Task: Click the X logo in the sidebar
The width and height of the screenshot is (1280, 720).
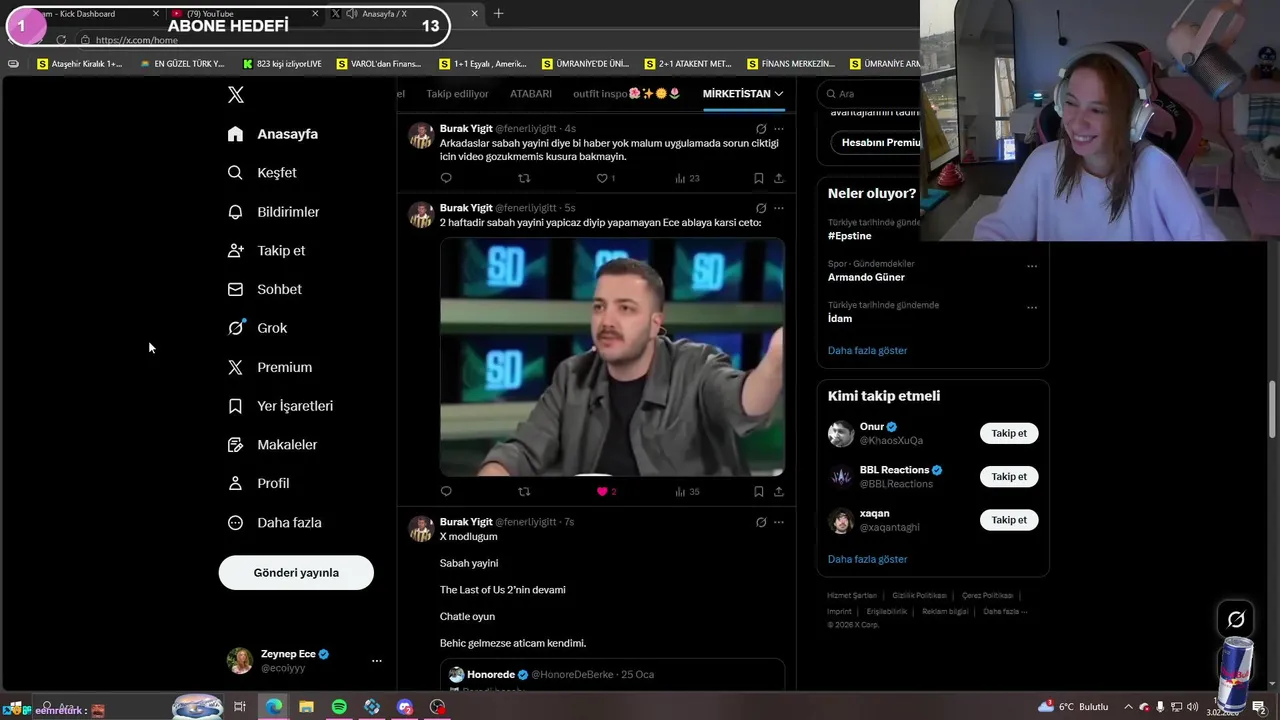Action: [236, 95]
